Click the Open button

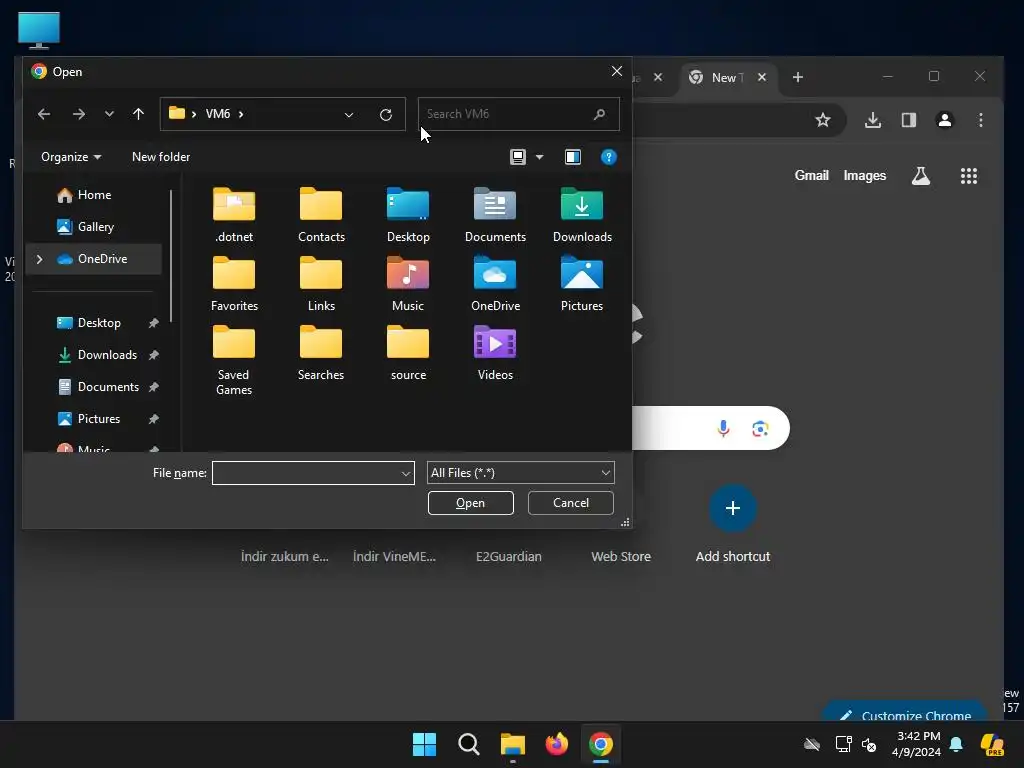pos(470,503)
